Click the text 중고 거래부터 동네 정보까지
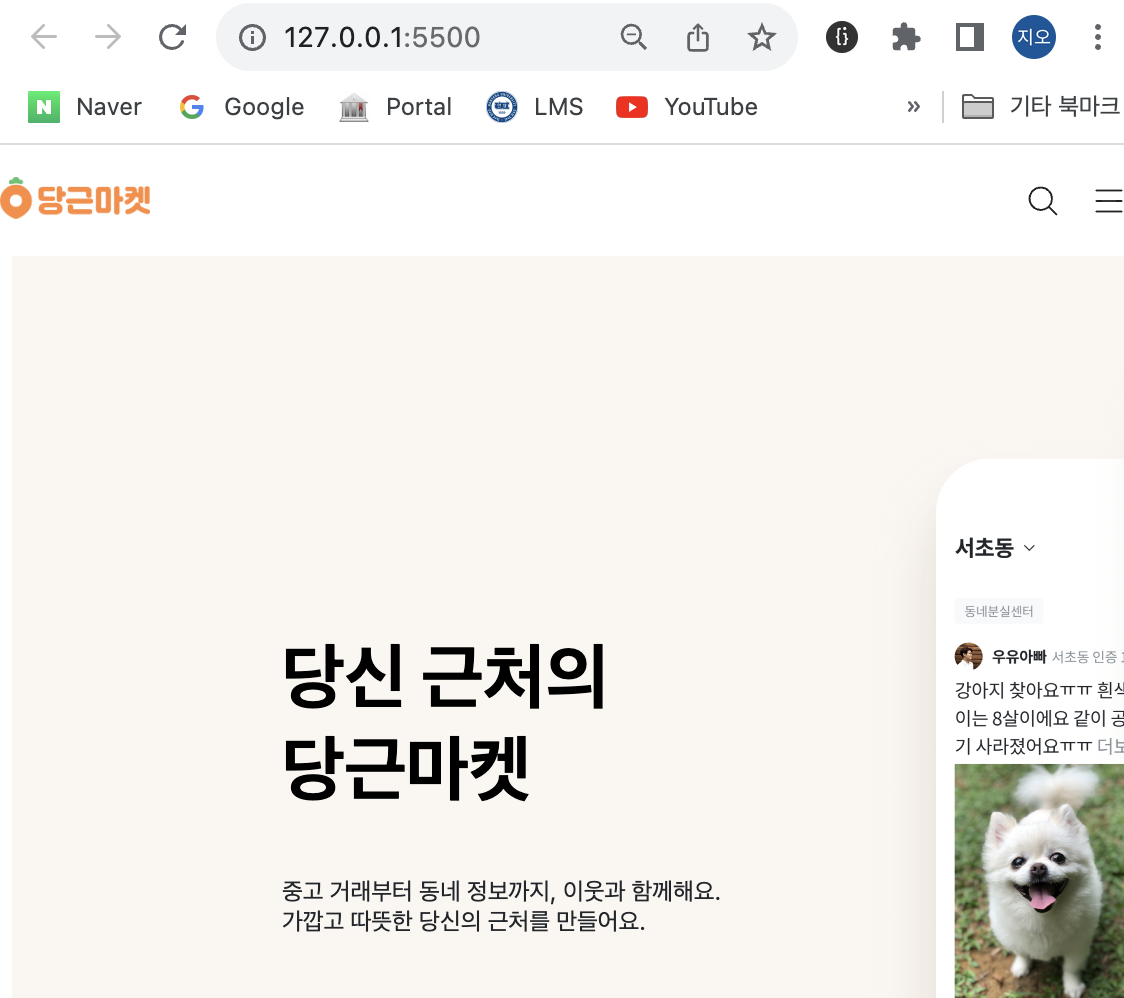Viewport: 1124px width, 998px height. coord(417,890)
